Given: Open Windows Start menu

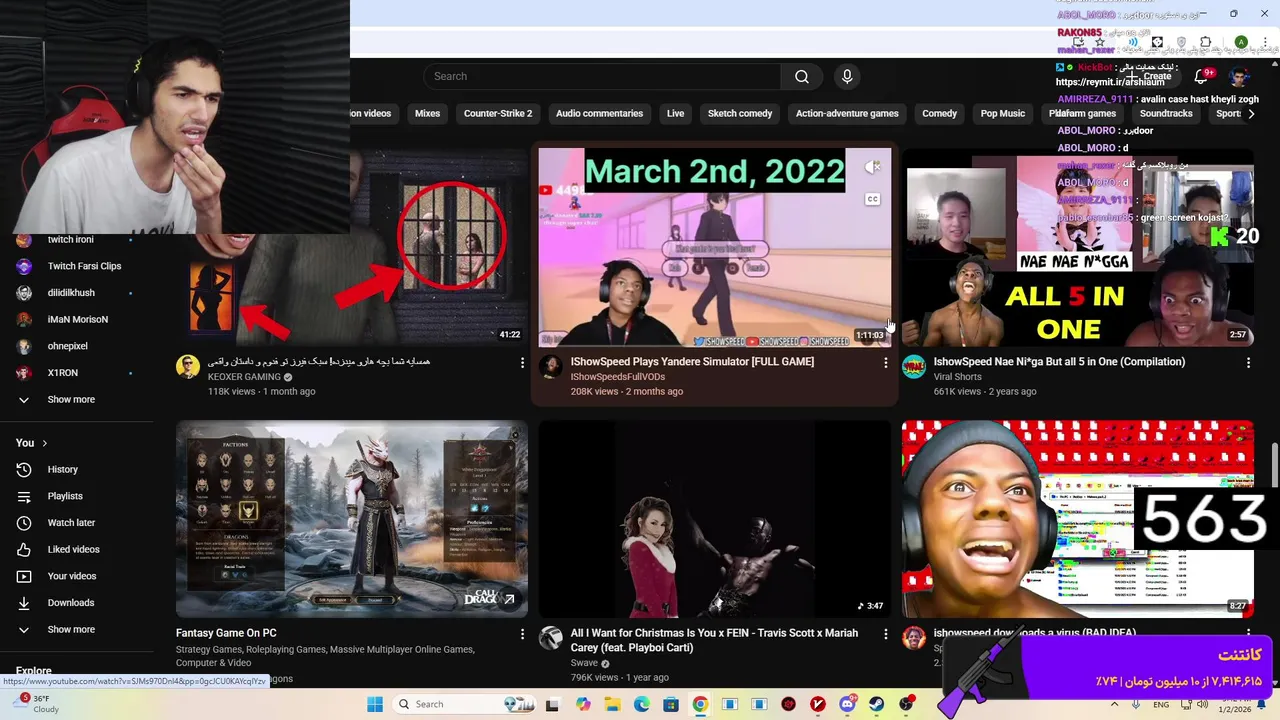Looking at the screenshot, I should click(375, 704).
